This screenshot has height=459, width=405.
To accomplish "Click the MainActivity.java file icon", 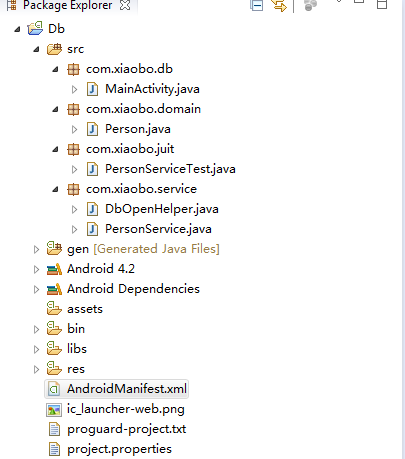I will 92,89.
